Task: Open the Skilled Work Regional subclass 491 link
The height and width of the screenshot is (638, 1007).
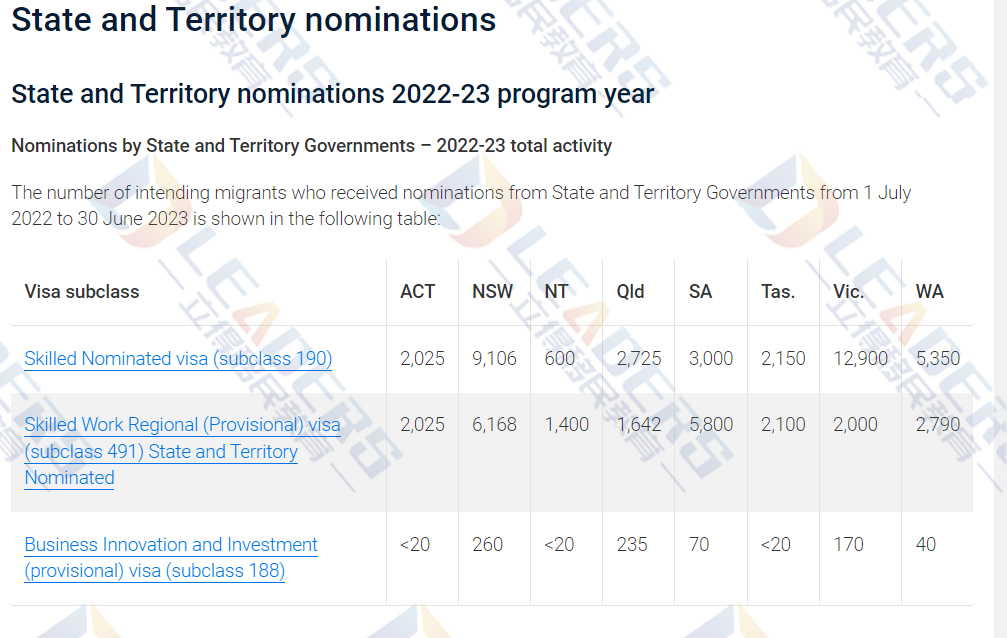Action: tap(182, 425)
